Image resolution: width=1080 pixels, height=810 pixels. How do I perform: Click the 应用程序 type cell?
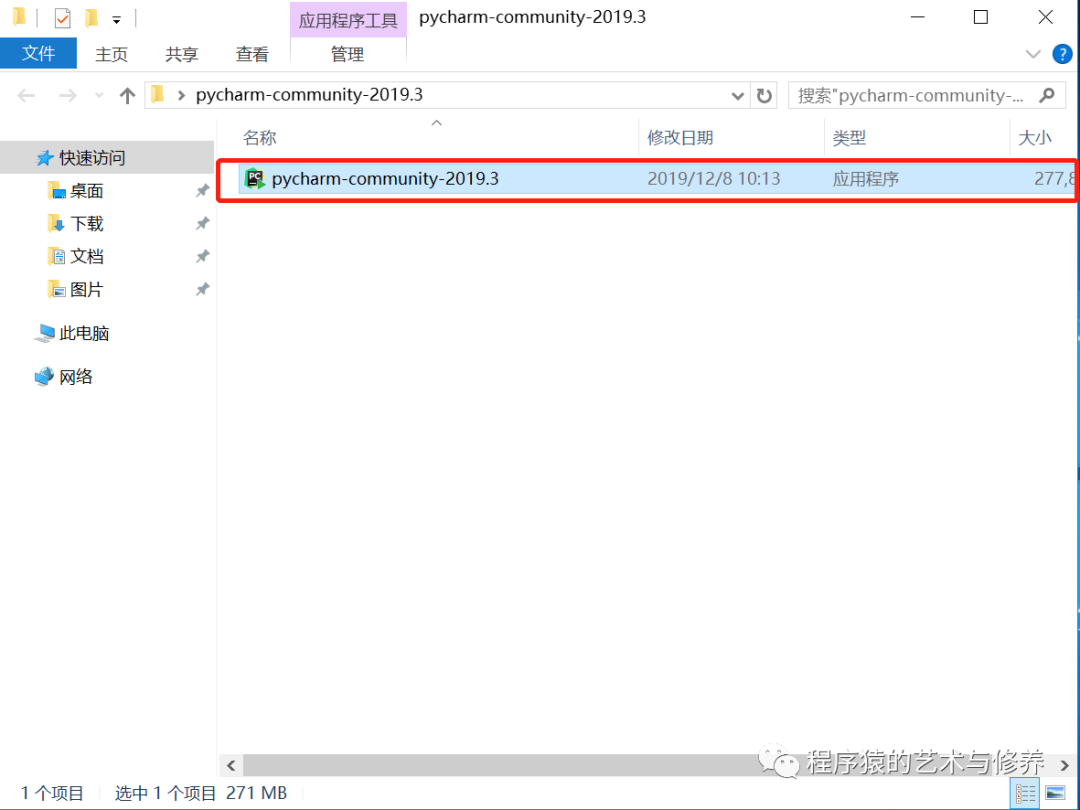coord(866,179)
